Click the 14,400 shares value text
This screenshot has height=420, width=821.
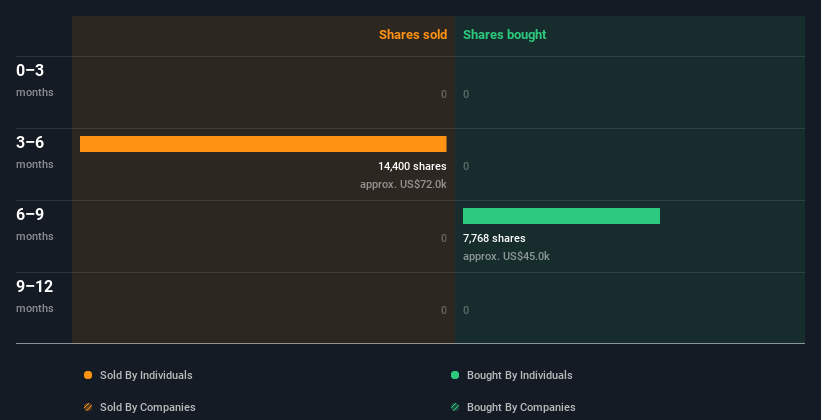click(x=413, y=167)
